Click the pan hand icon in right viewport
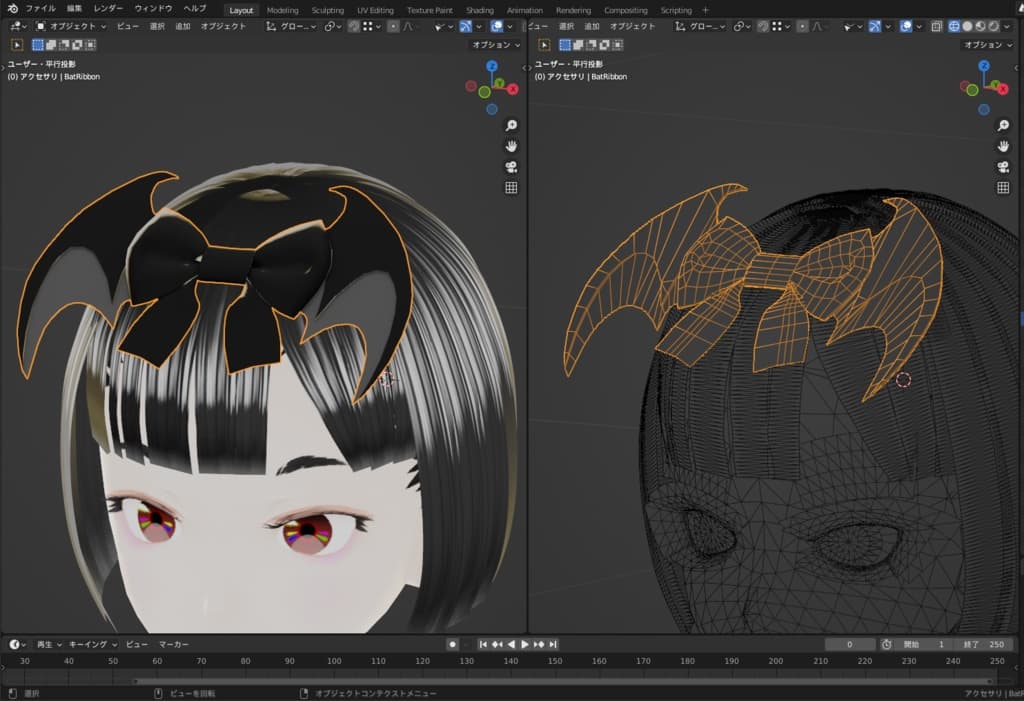Screen dimensions: 1024x701 click(1003, 146)
